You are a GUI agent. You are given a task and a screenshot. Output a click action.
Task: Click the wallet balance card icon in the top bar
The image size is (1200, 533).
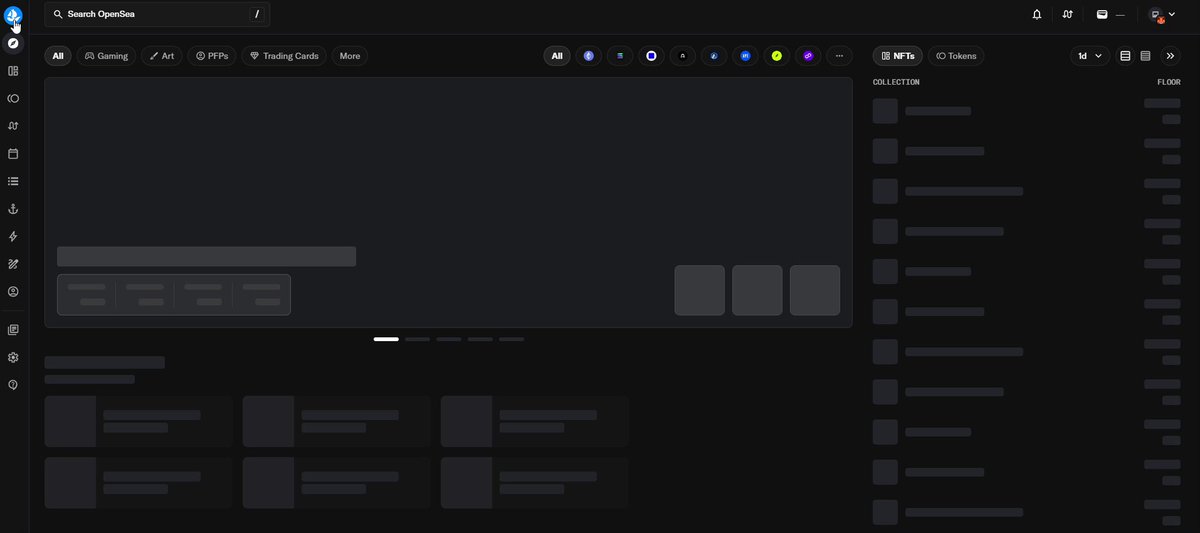coord(1102,15)
